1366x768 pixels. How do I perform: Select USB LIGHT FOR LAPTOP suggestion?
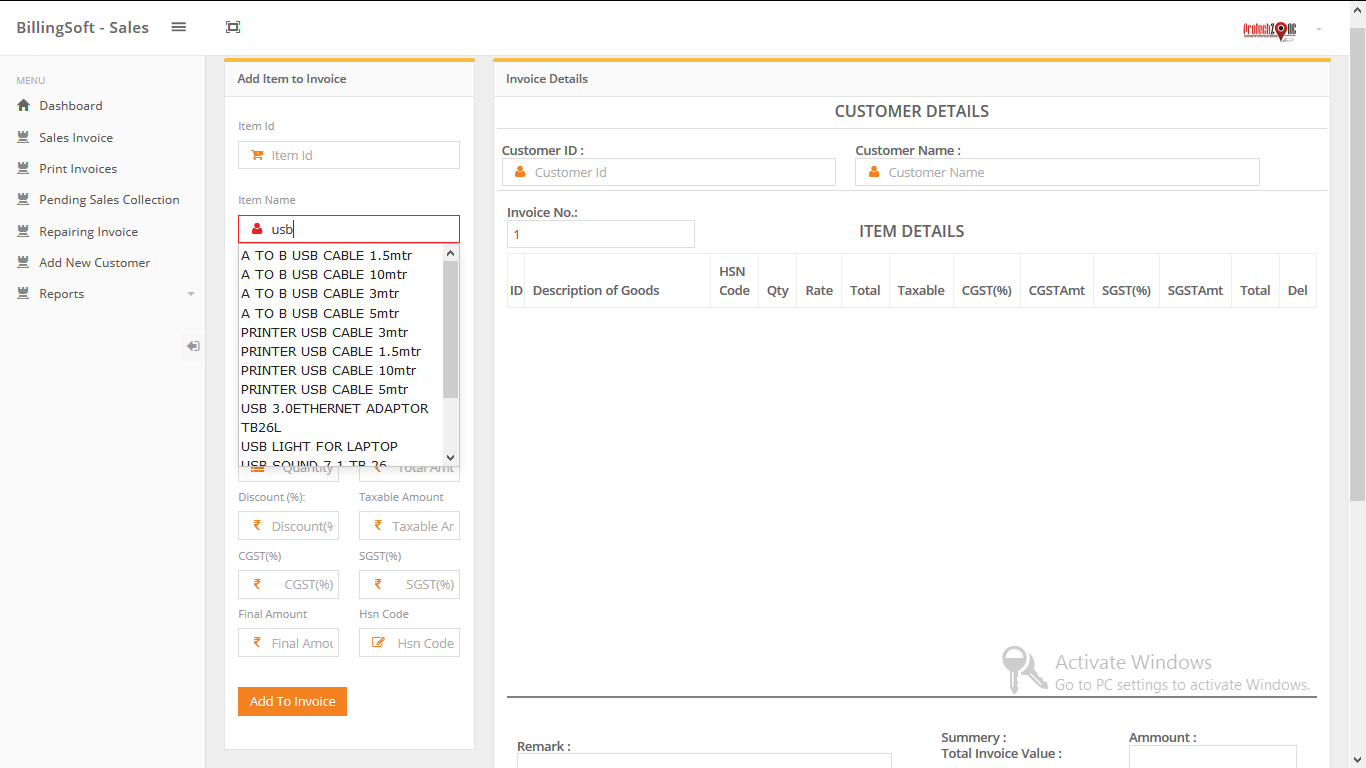pos(320,446)
